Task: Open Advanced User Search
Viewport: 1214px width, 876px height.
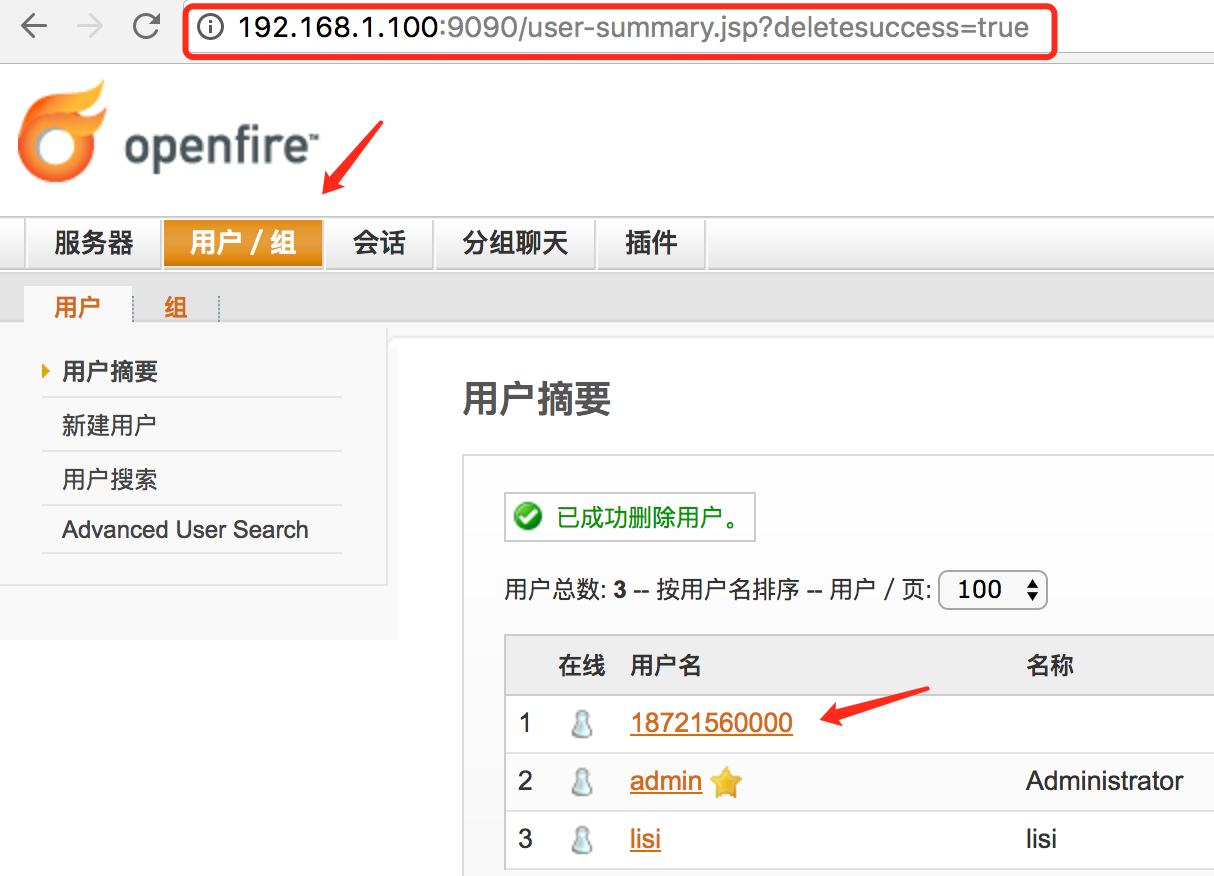Action: 184,529
